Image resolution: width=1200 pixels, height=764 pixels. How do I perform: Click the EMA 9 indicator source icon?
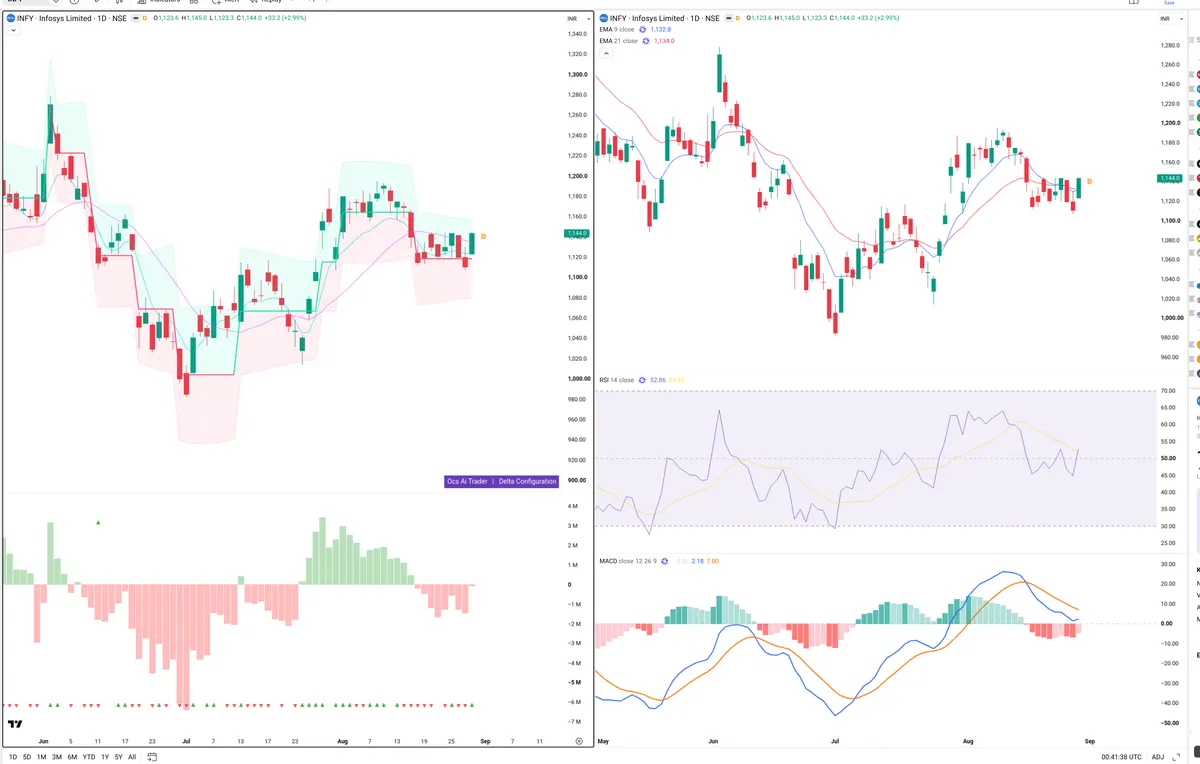click(x=644, y=30)
